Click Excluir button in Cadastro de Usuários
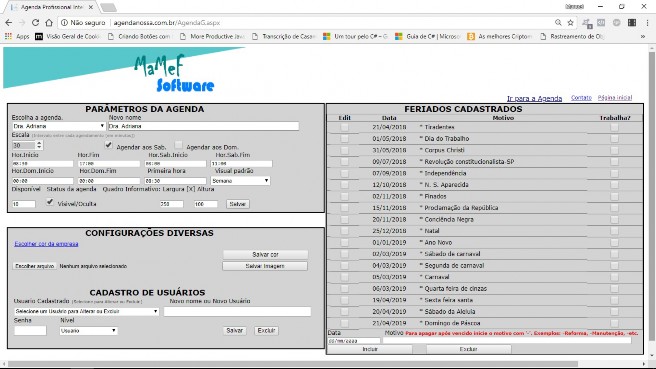This screenshot has height=369, width=656. pos(266,331)
